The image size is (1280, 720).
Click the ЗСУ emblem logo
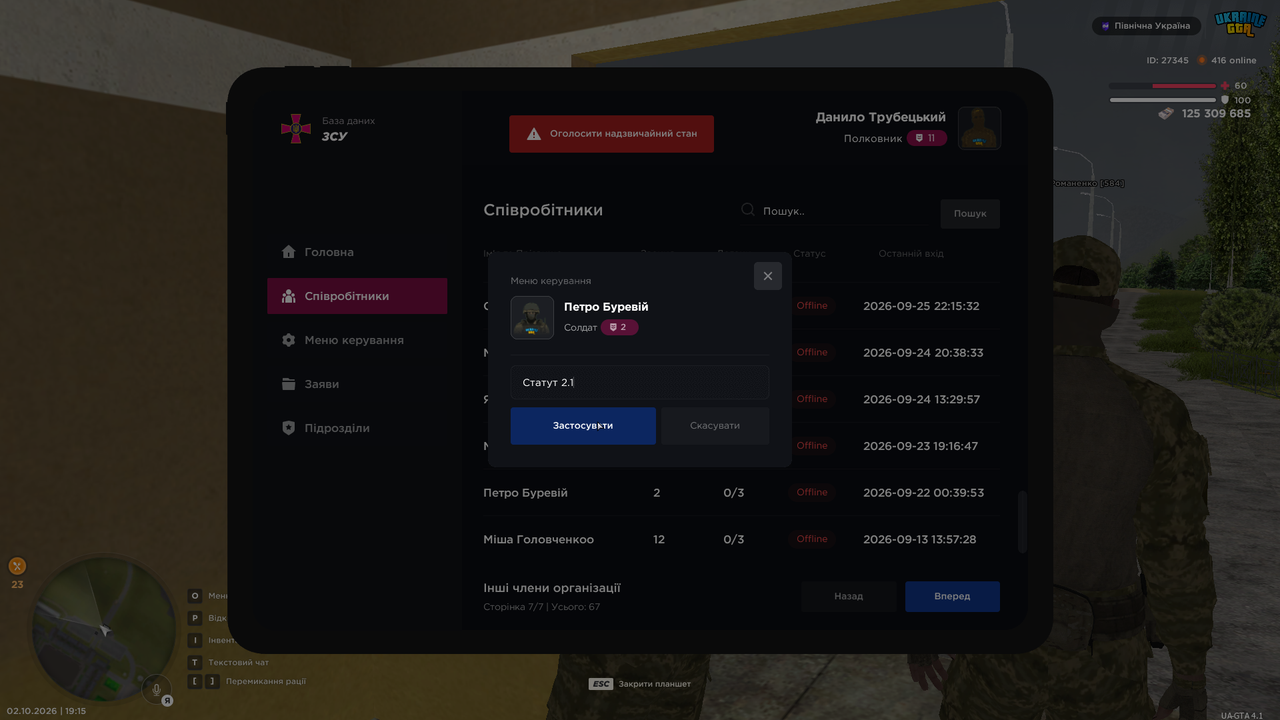295,128
